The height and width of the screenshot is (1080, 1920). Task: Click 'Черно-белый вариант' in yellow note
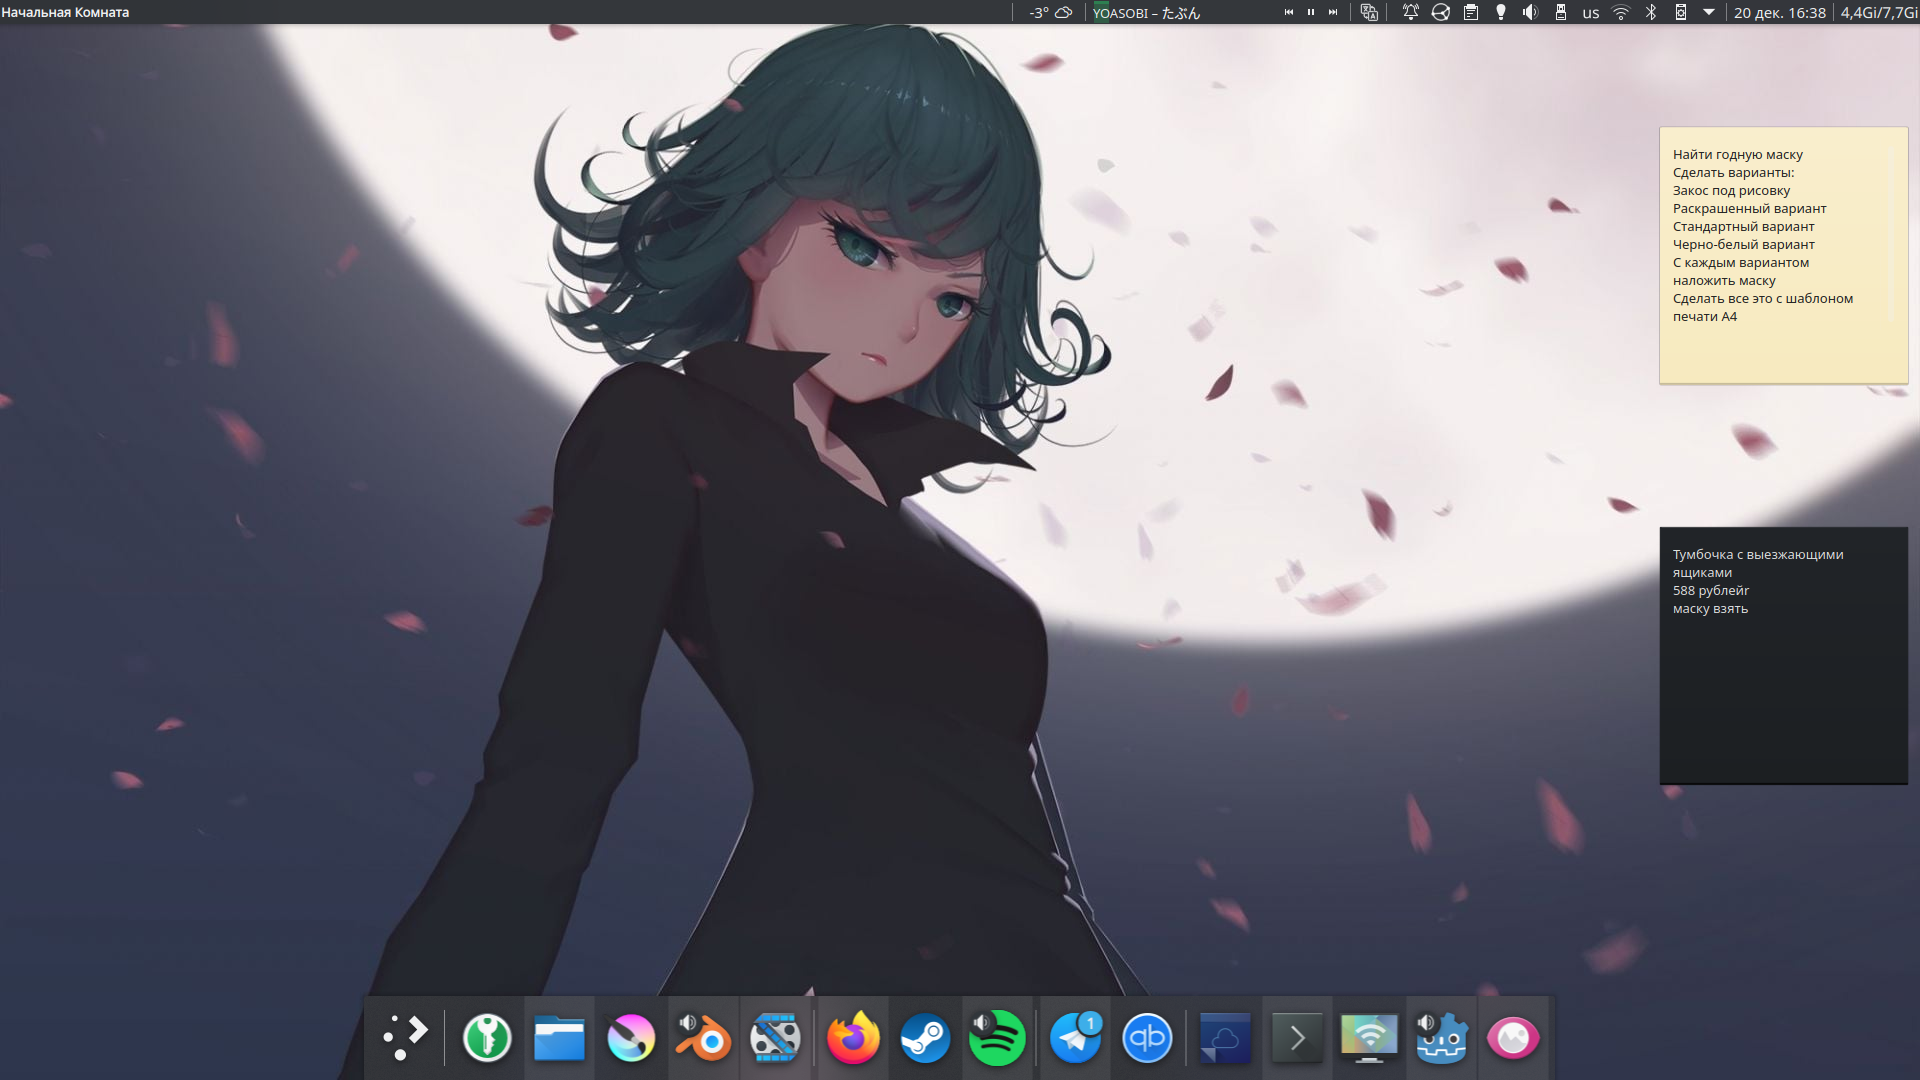[x=1743, y=244]
